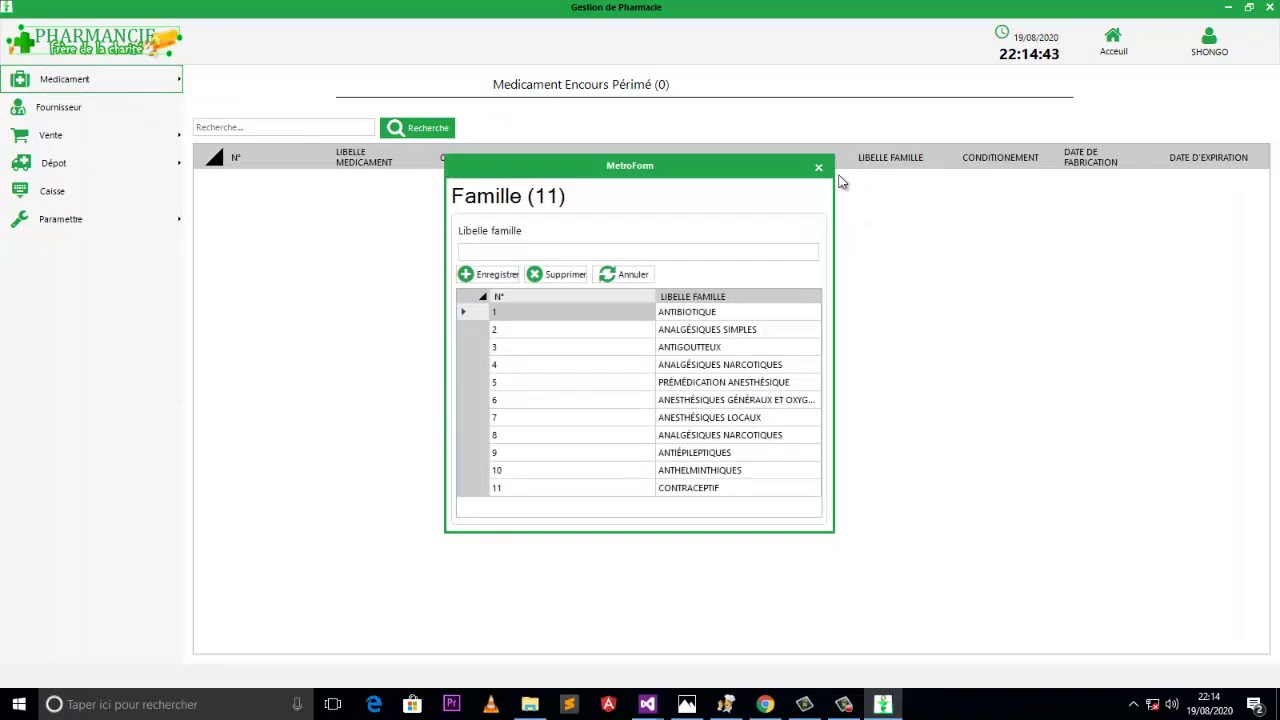Image resolution: width=1280 pixels, height=720 pixels.
Task: Select the ANTIGOUTTEUX row
Action: (639, 347)
